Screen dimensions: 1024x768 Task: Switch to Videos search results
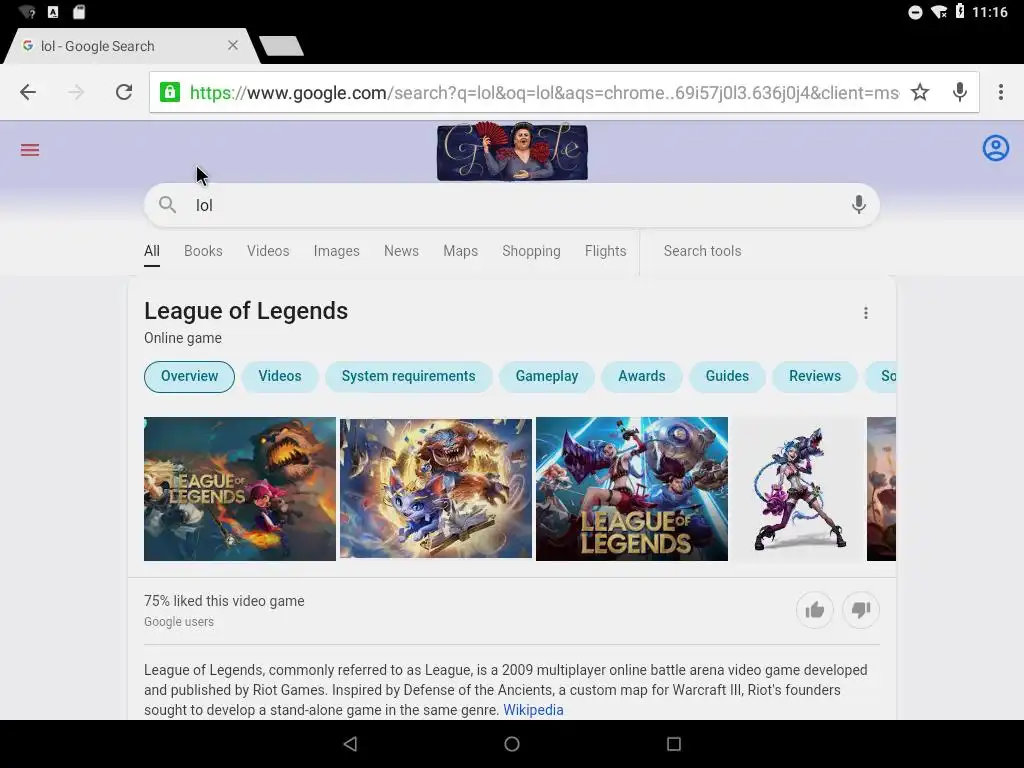tap(268, 251)
